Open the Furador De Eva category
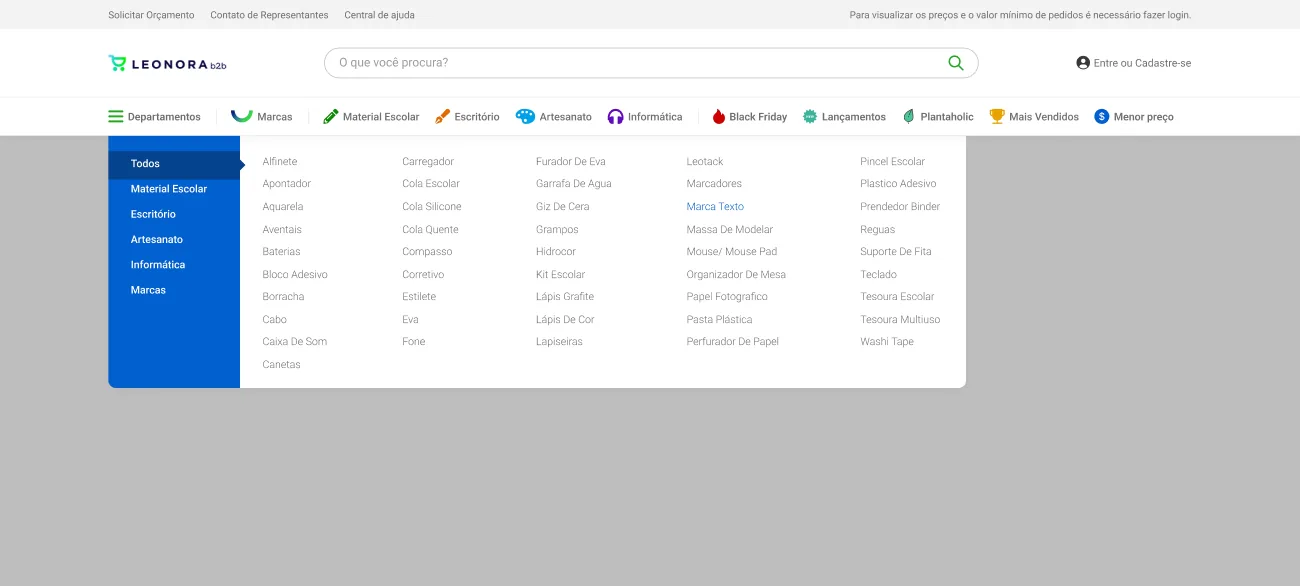This screenshot has width=1300, height=586. pyautogui.click(x=571, y=161)
